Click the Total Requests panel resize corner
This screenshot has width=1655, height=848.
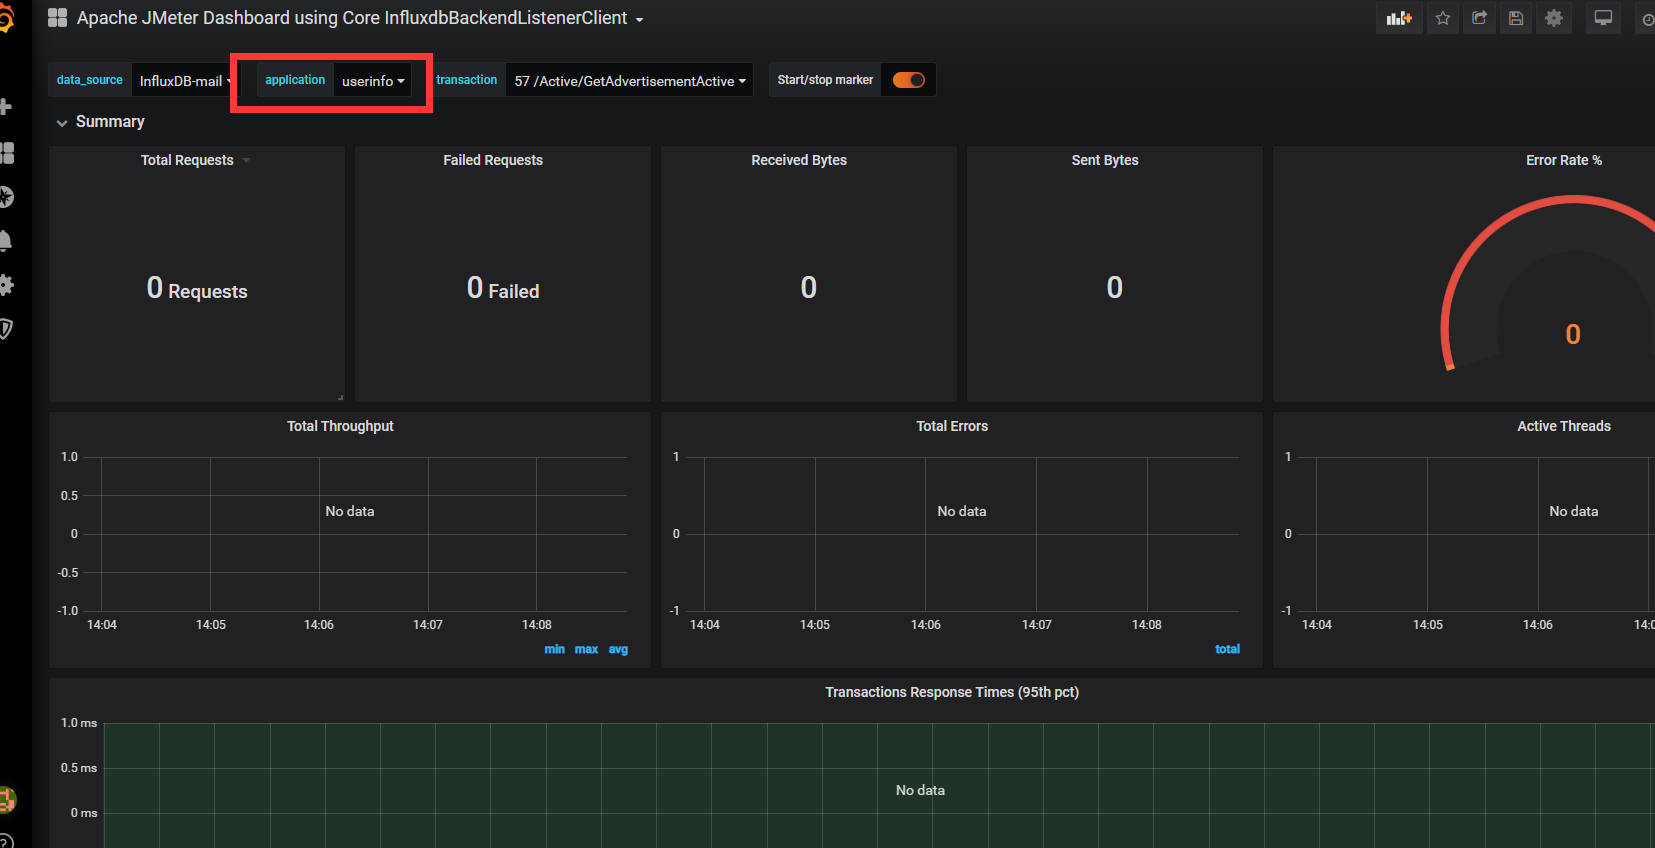pyautogui.click(x=340, y=397)
